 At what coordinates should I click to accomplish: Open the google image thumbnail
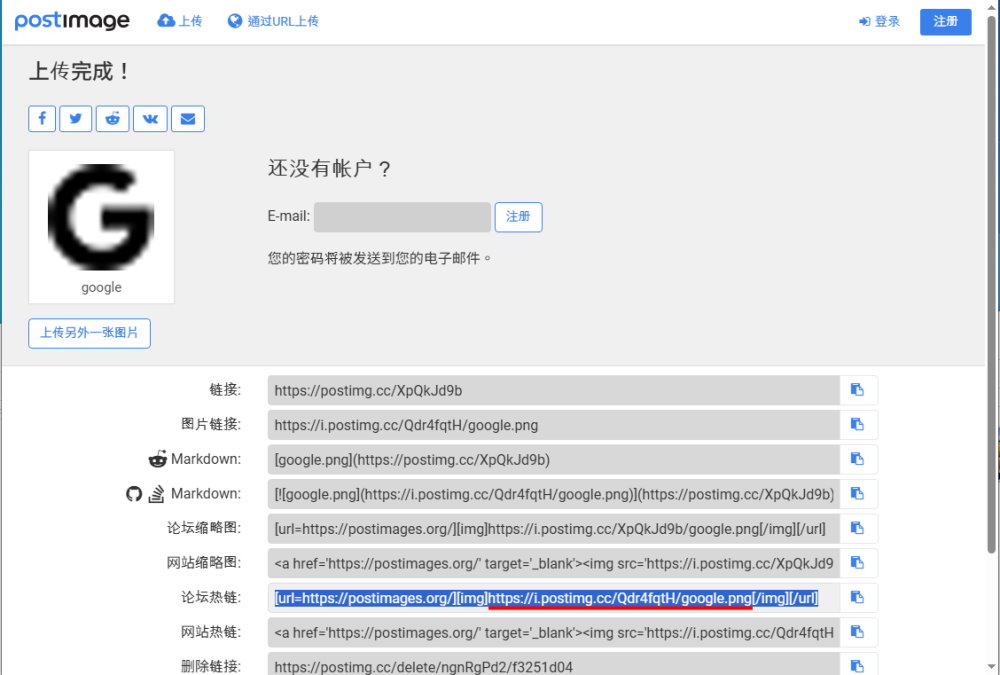click(101, 217)
